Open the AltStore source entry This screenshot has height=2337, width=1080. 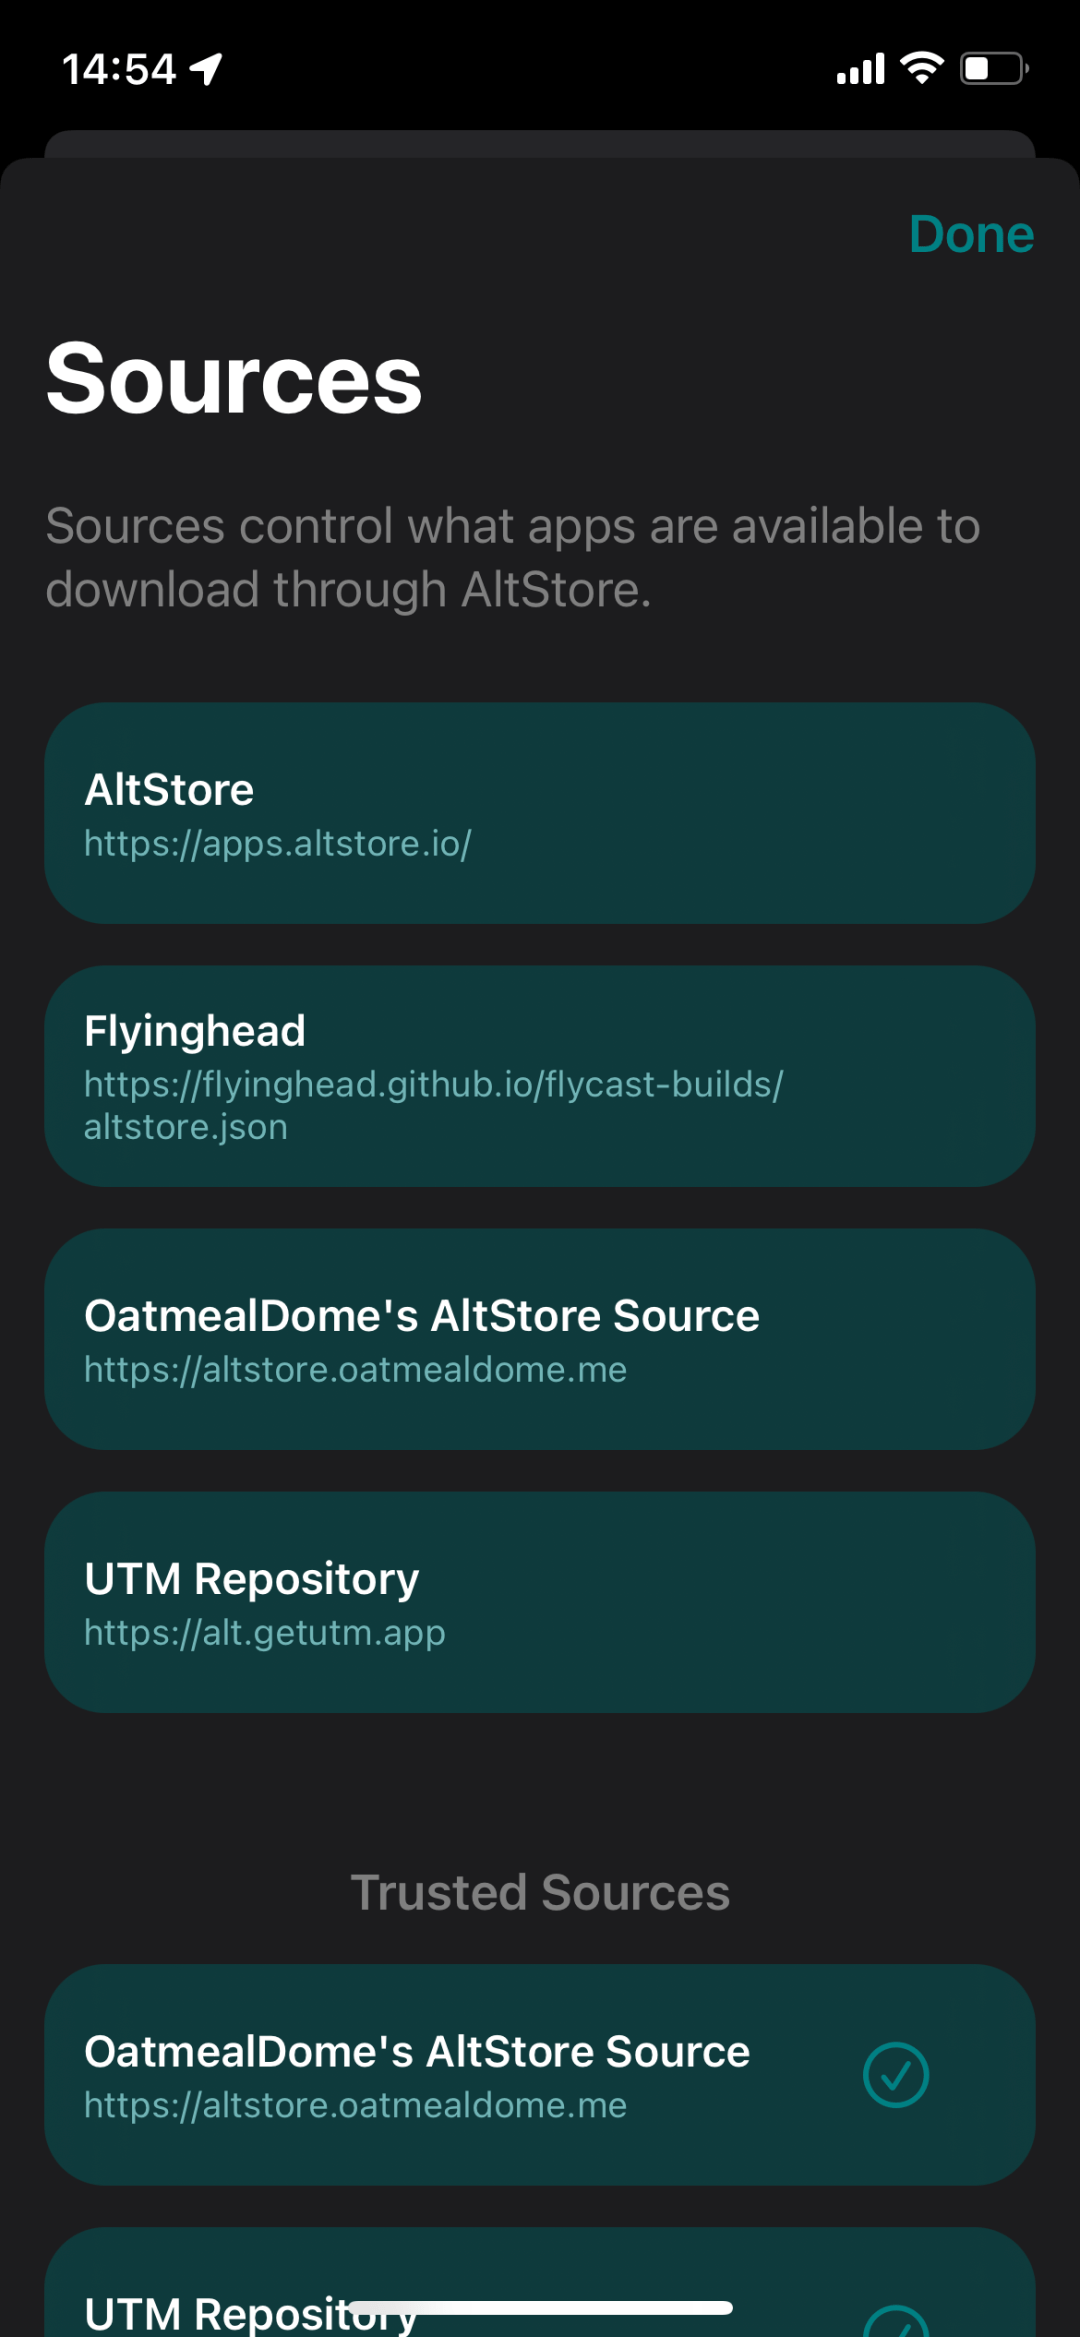click(x=540, y=813)
